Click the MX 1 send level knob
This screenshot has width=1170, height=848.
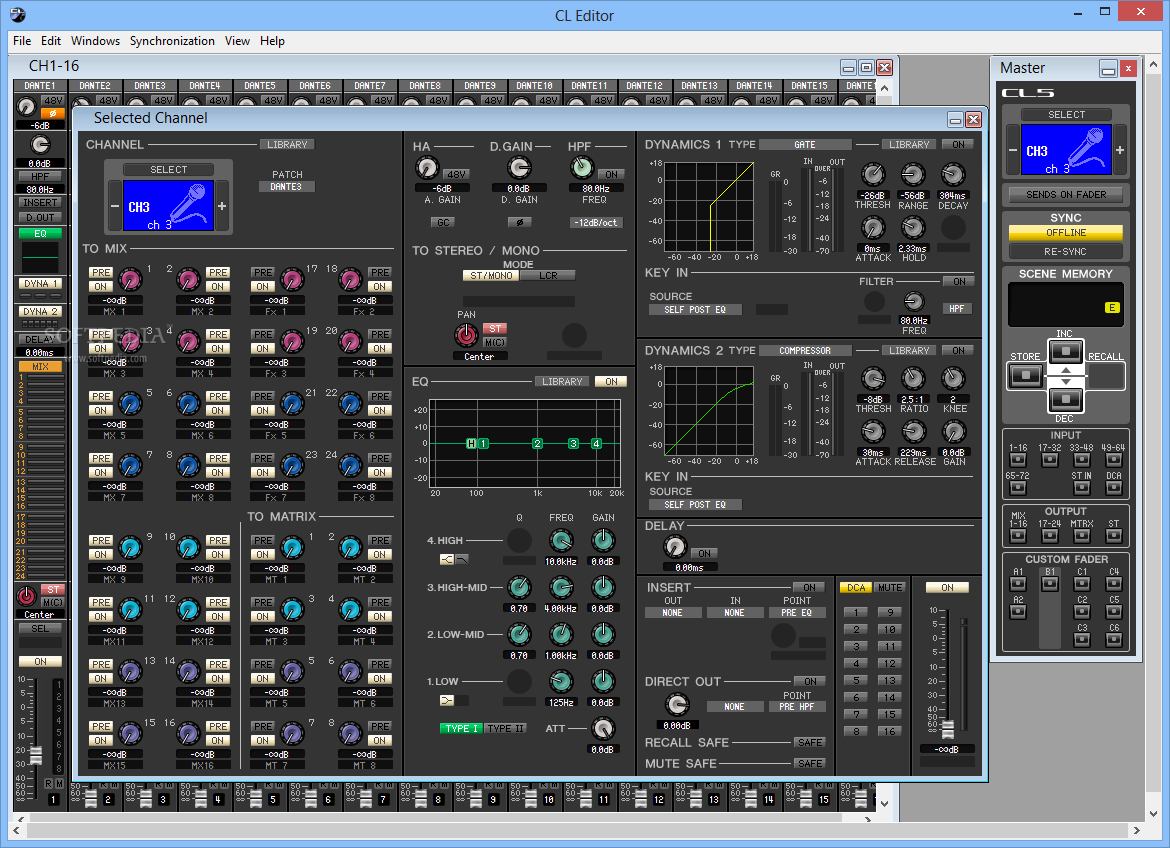pyautogui.click(x=130, y=280)
